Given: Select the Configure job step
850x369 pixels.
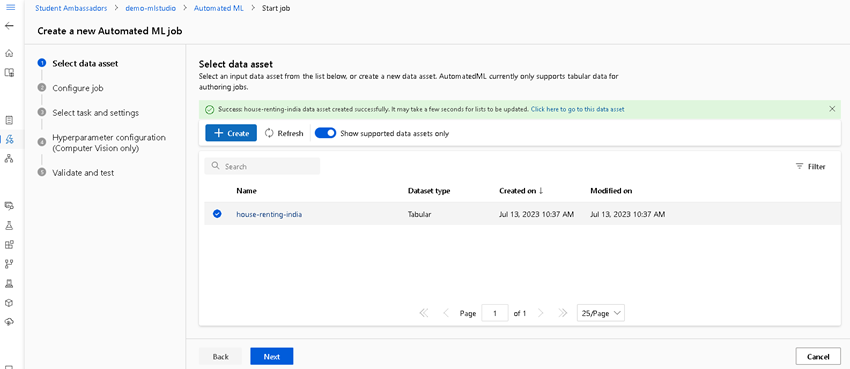Looking at the screenshot, I should coord(78,88).
